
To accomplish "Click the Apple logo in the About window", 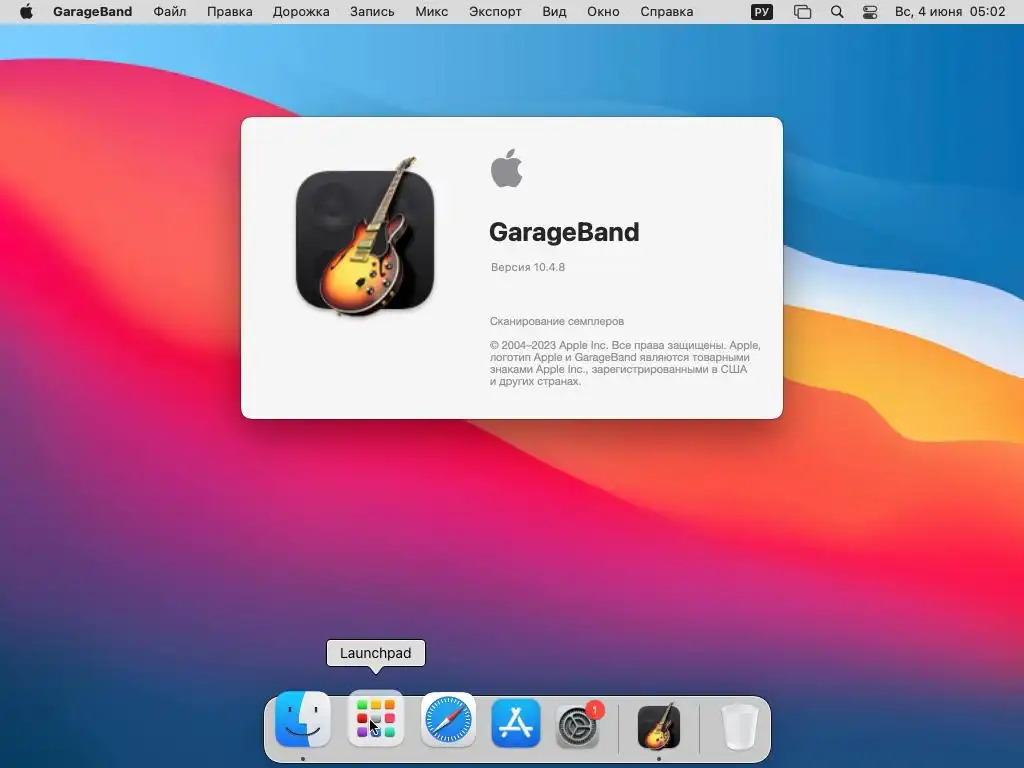I will pos(507,168).
